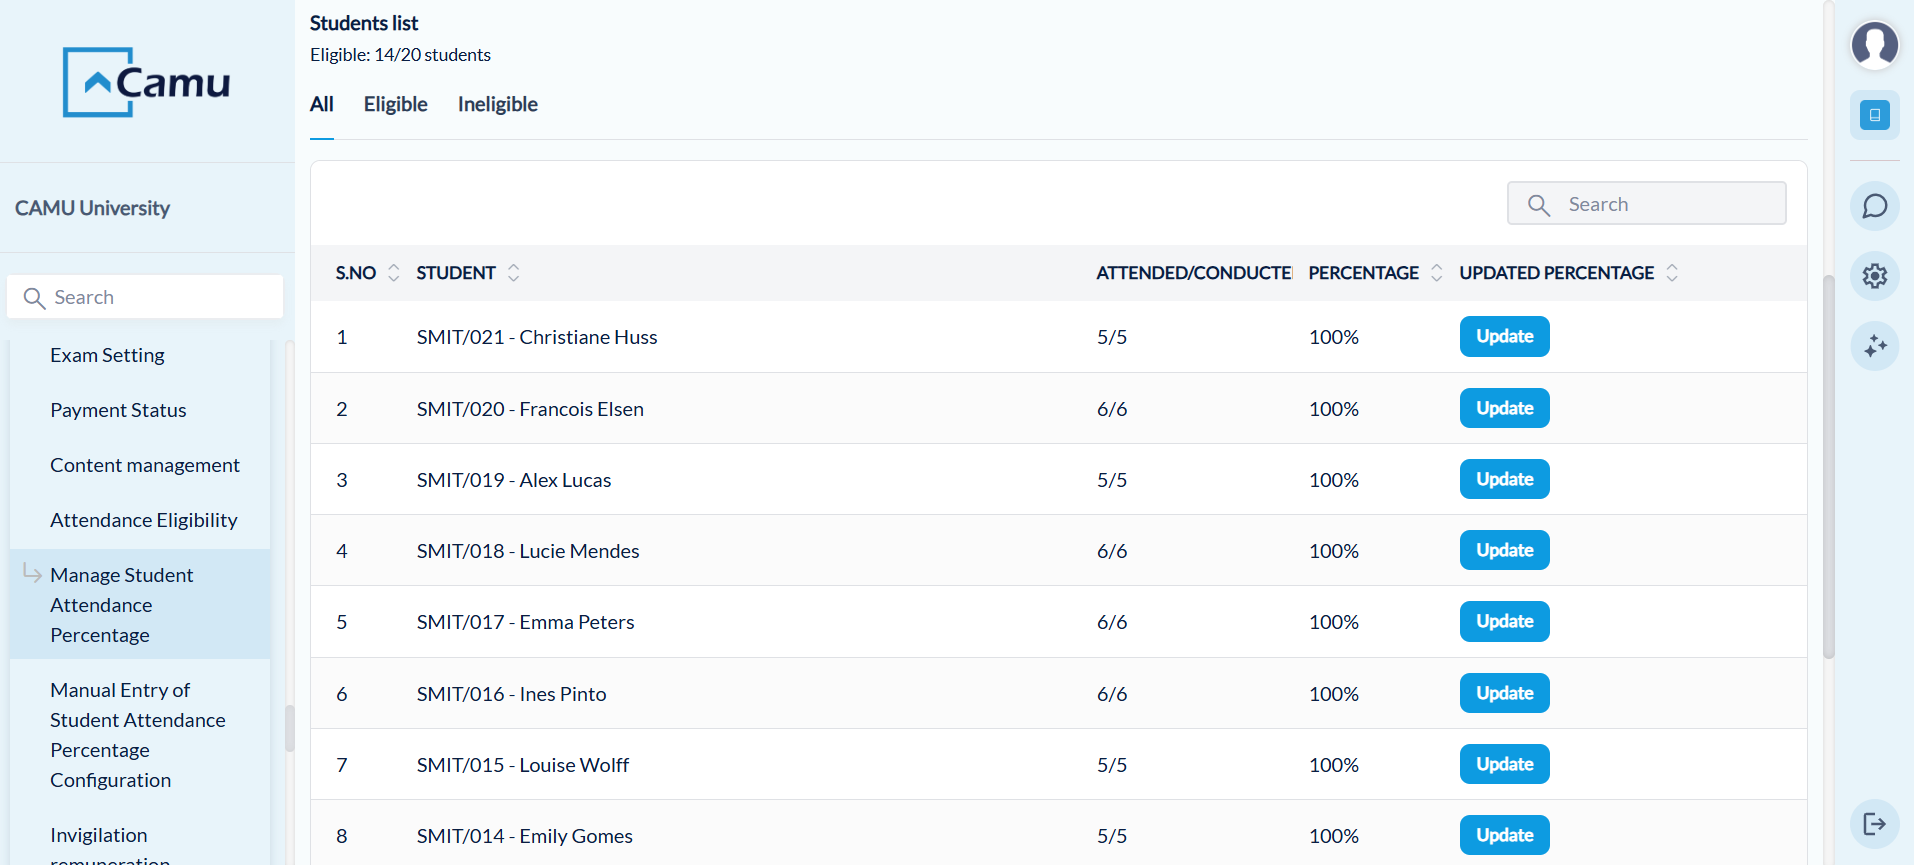Click the AI sparkles icon
1914x865 pixels.
1874,346
